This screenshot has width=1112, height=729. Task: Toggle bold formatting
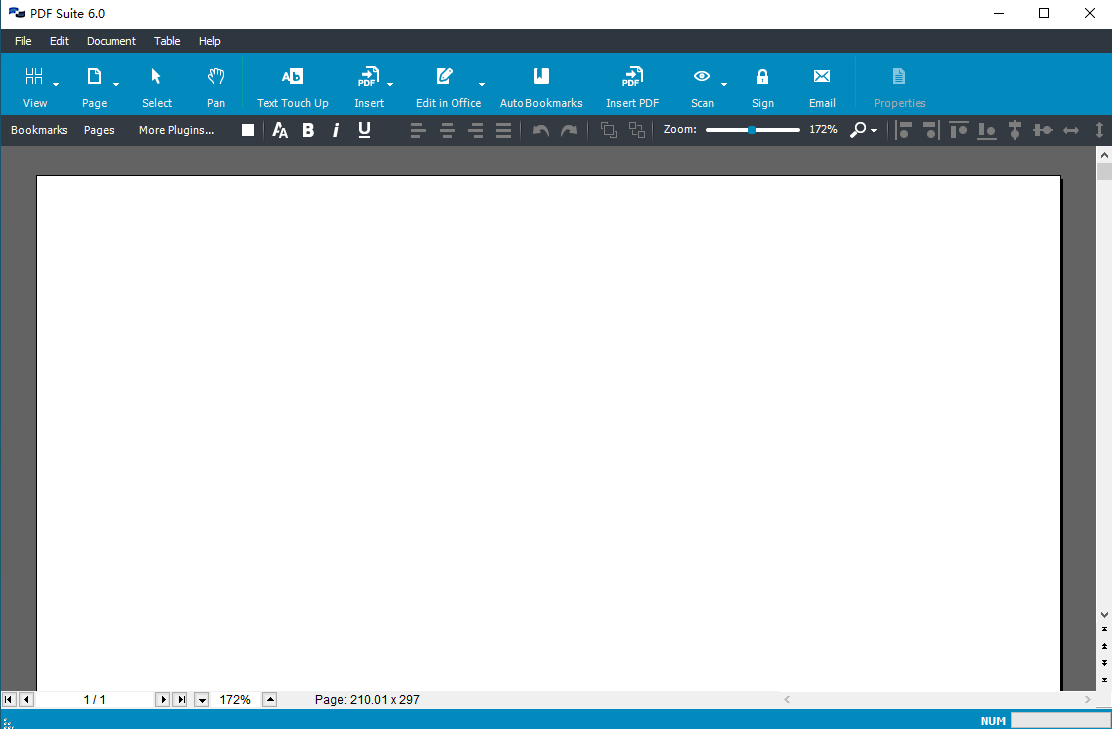click(308, 130)
